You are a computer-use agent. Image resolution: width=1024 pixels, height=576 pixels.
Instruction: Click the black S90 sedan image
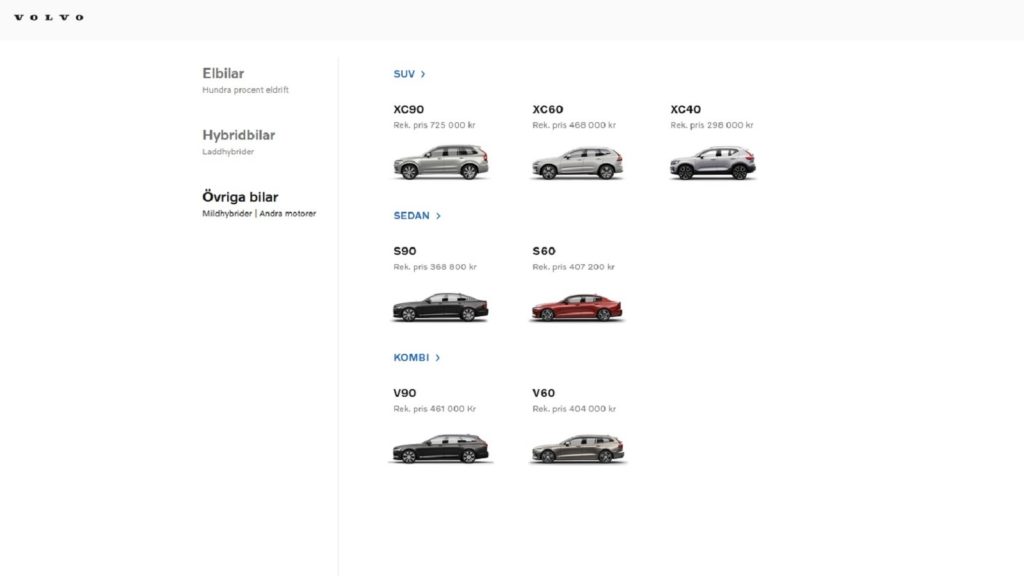(x=440, y=307)
